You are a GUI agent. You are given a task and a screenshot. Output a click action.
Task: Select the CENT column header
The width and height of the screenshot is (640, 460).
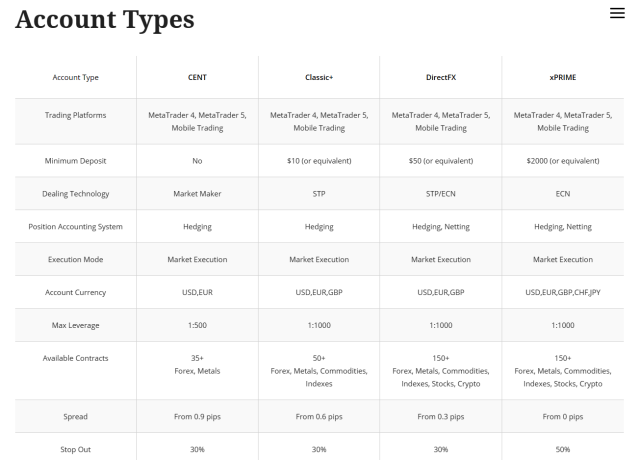click(x=197, y=77)
